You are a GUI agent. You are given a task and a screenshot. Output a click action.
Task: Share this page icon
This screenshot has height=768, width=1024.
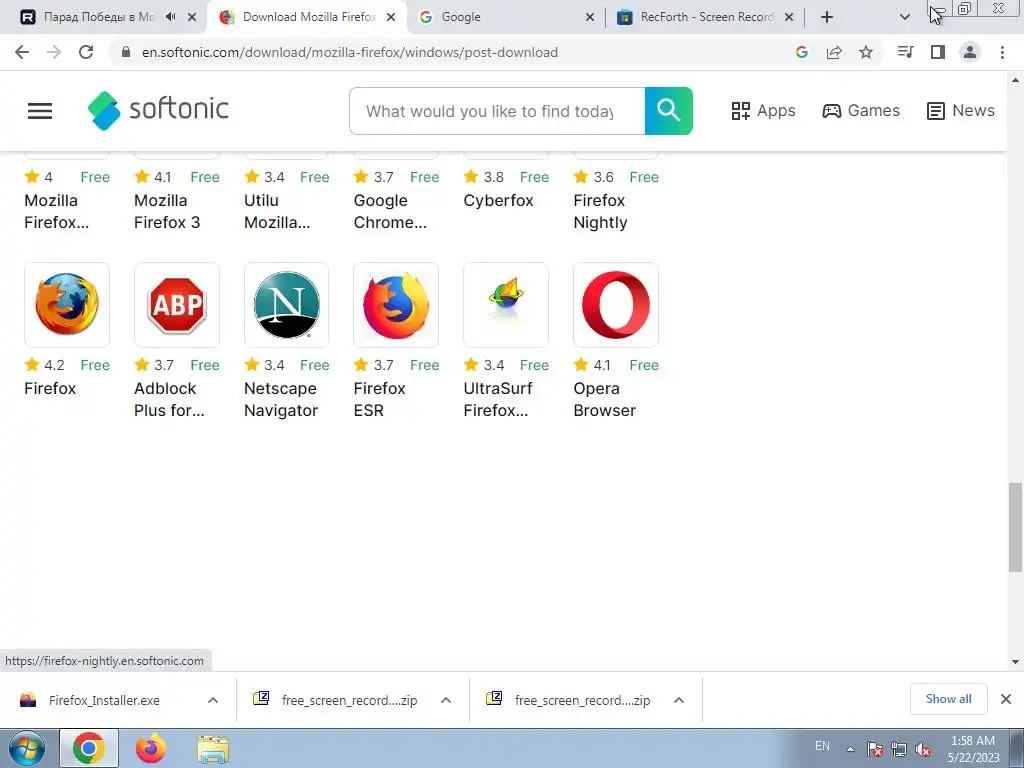pyautogui.click(x=834, y=52)
